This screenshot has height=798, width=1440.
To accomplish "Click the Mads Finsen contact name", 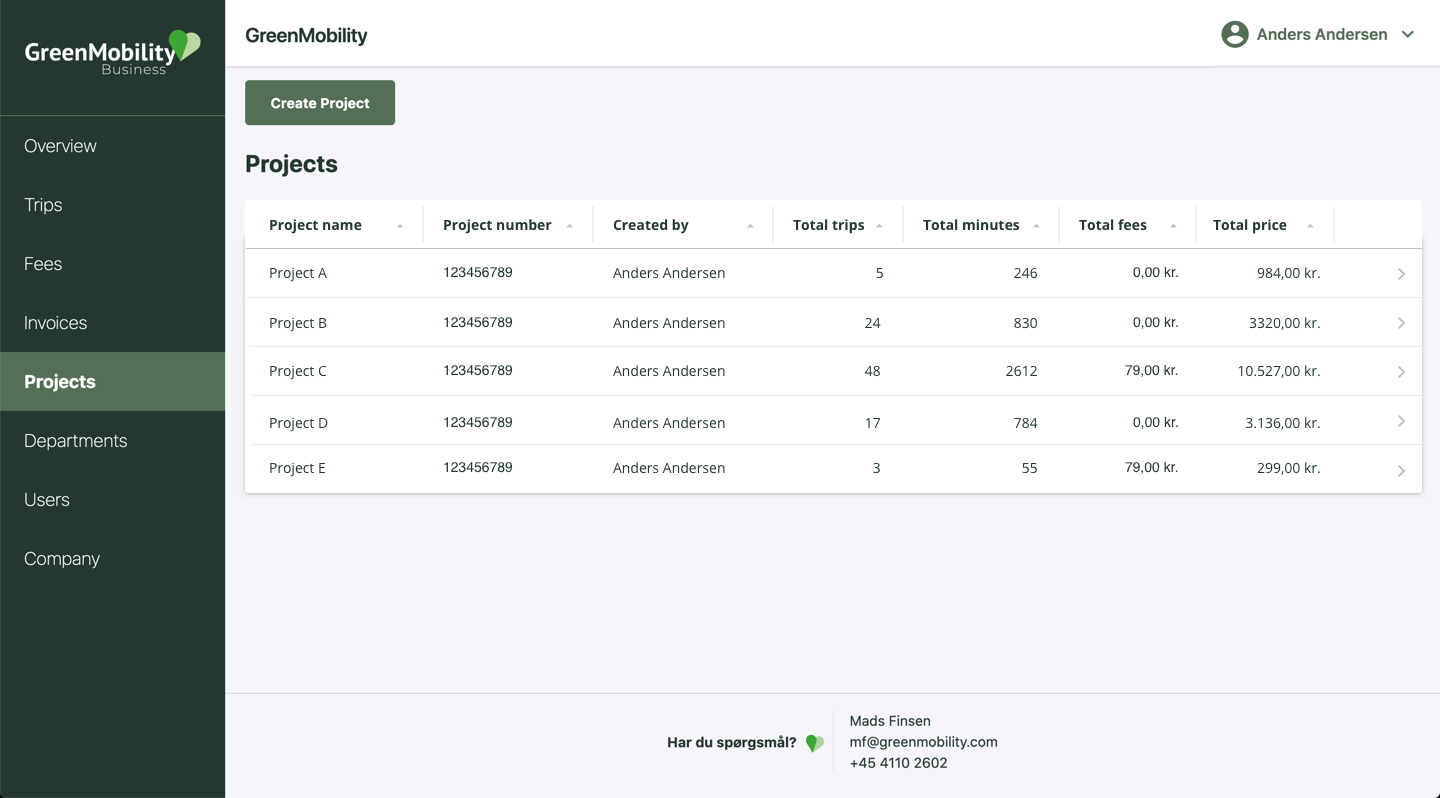I will (x=890, y=721).
